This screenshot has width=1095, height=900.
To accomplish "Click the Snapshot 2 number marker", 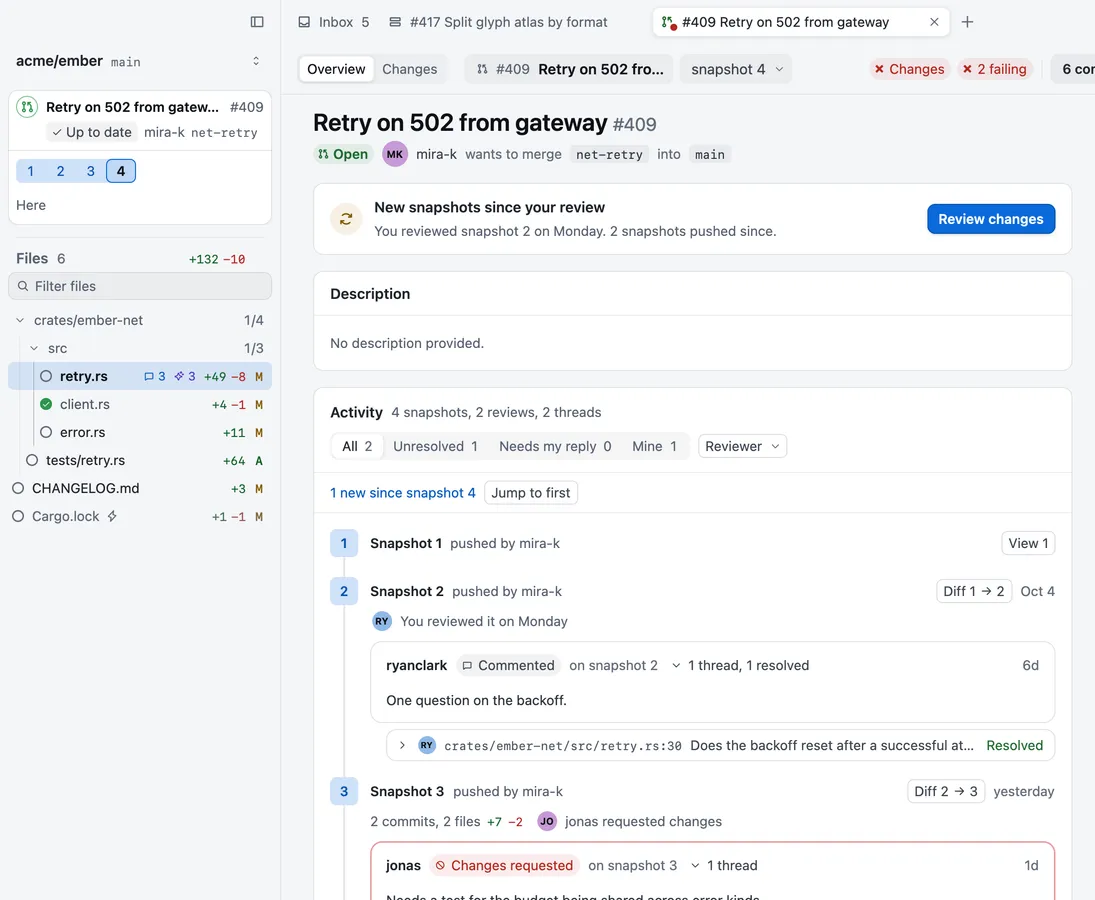I will tap(344, 591).
